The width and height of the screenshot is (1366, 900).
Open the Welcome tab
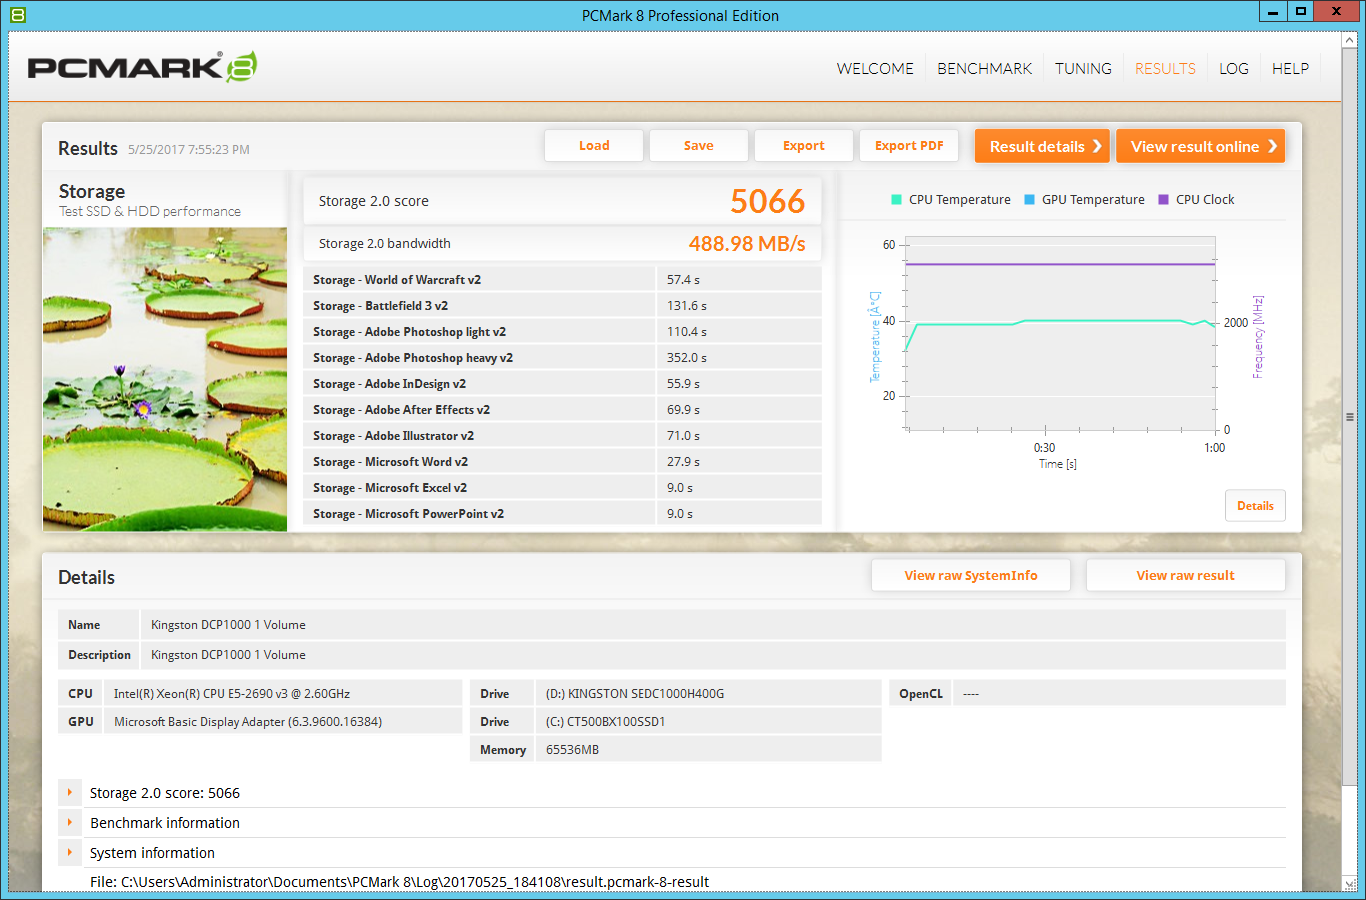pos(875,69)
